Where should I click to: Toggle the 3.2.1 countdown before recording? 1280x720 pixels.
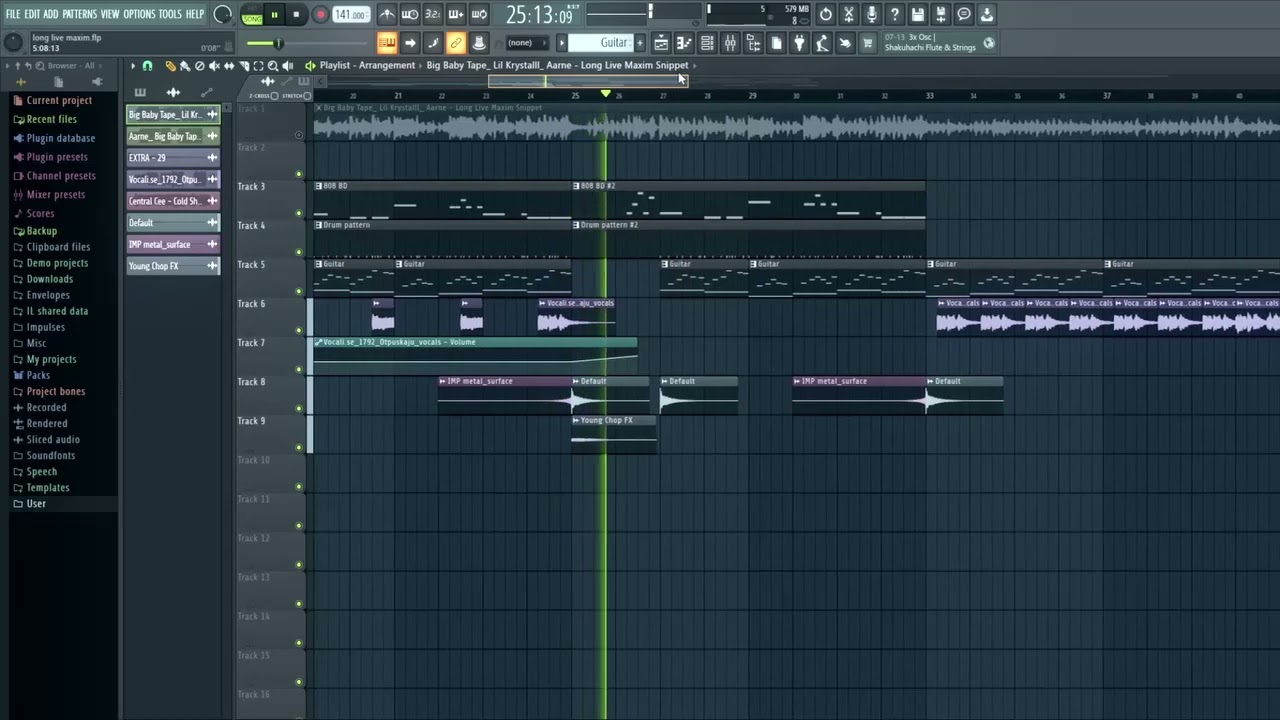coord(433,14)
